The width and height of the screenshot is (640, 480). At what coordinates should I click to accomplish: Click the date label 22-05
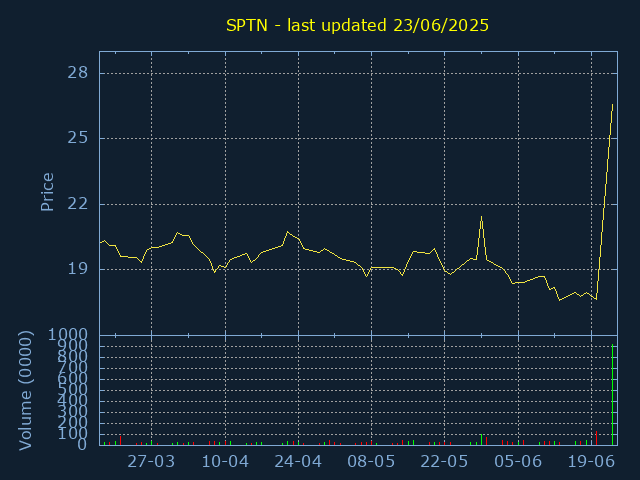coord(444,462)
